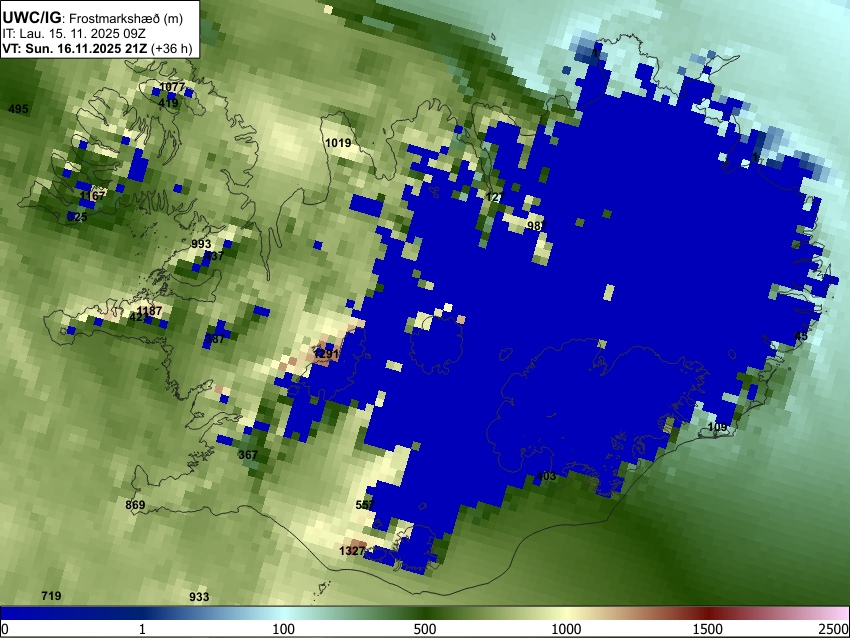Select the 500 tick on color scale

coord(425,629)
